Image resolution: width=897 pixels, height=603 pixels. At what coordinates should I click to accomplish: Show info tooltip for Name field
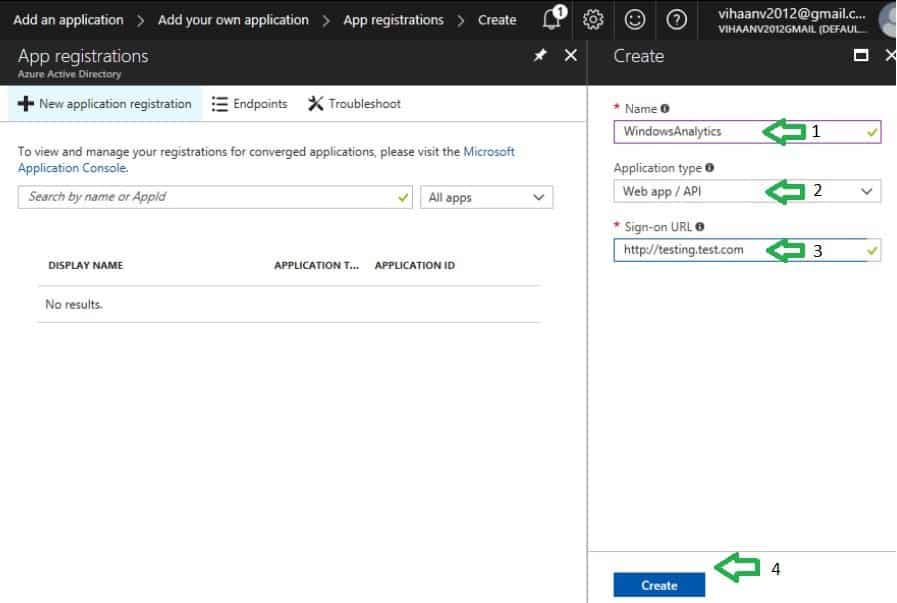click(x=665, y=108)
